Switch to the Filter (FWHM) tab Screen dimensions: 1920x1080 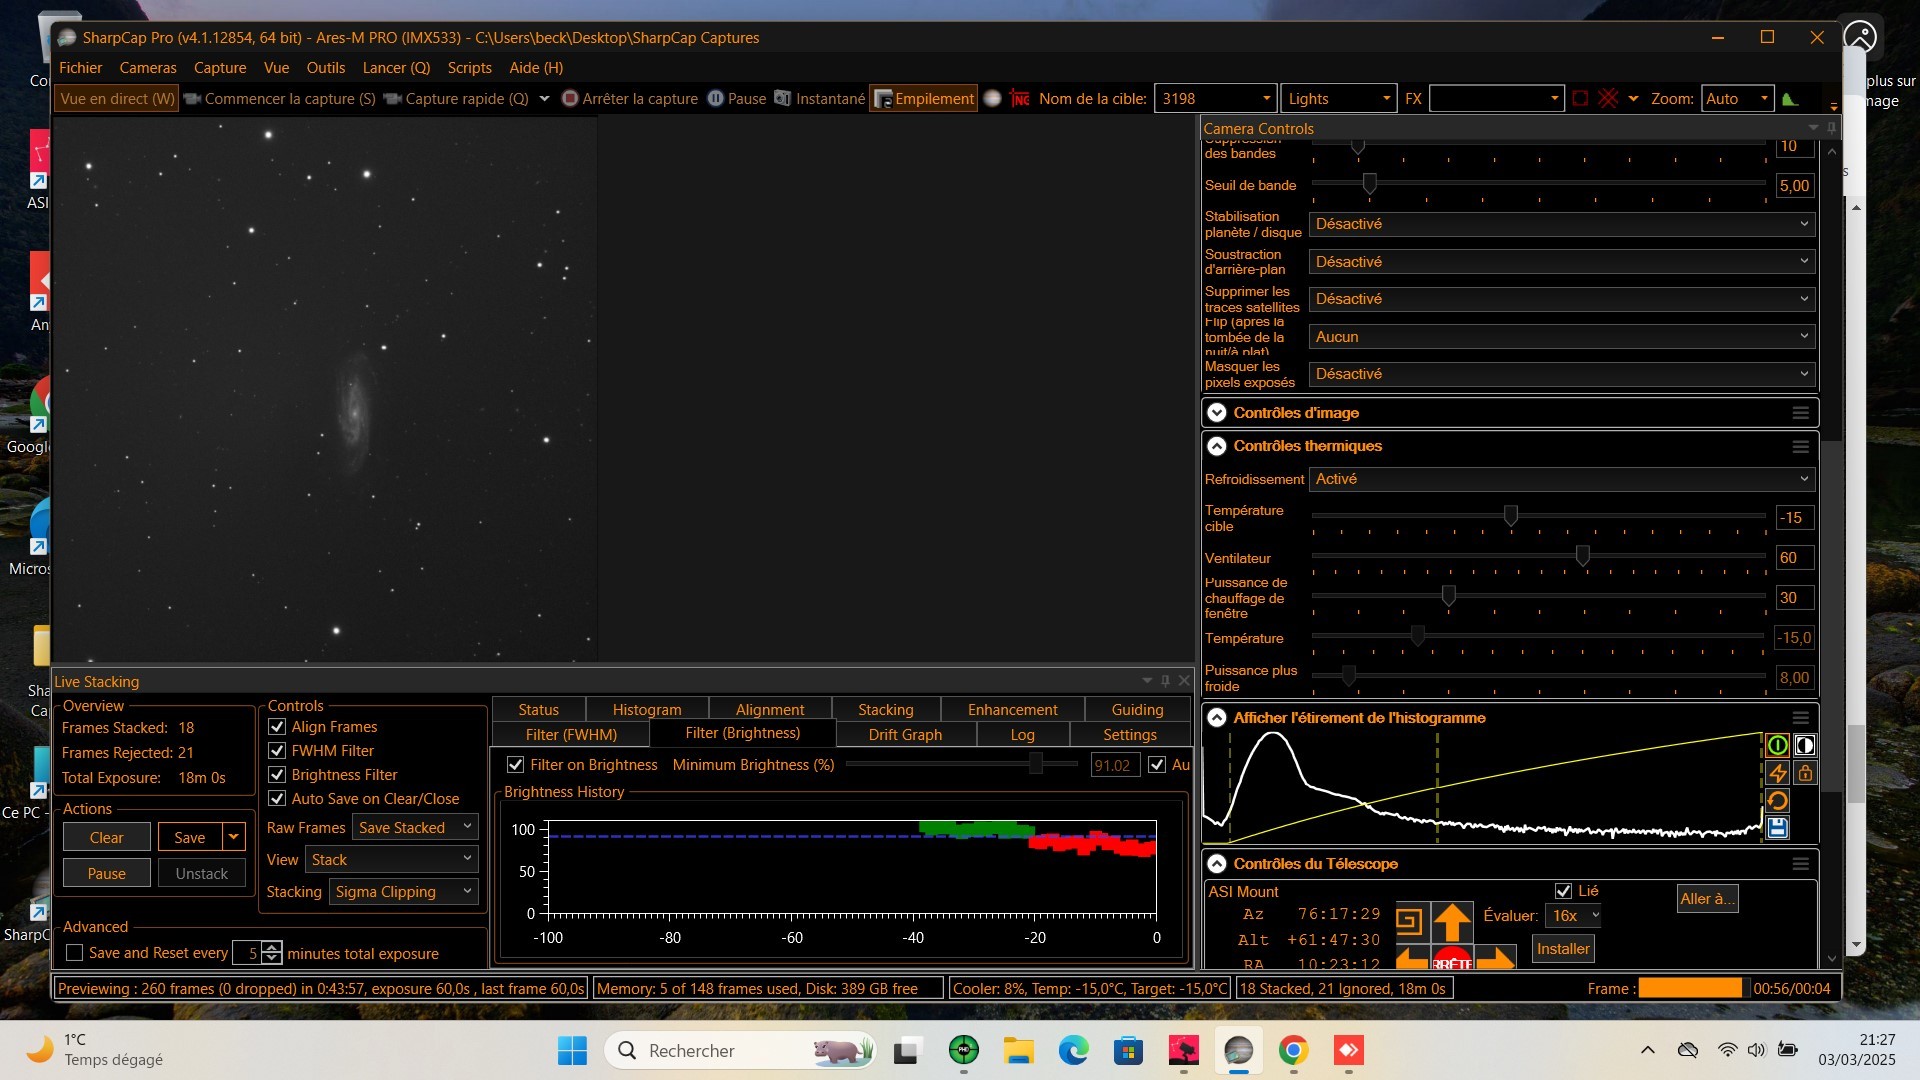point(571,734)
